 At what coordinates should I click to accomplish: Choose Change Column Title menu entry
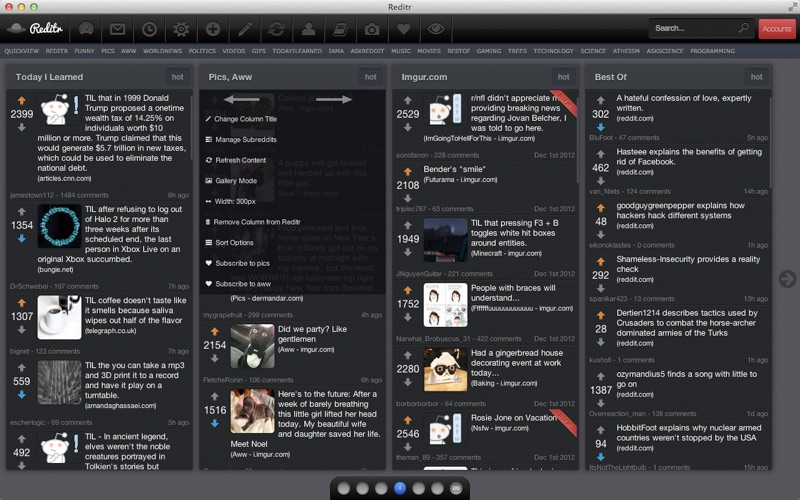[x=241, y=119]
